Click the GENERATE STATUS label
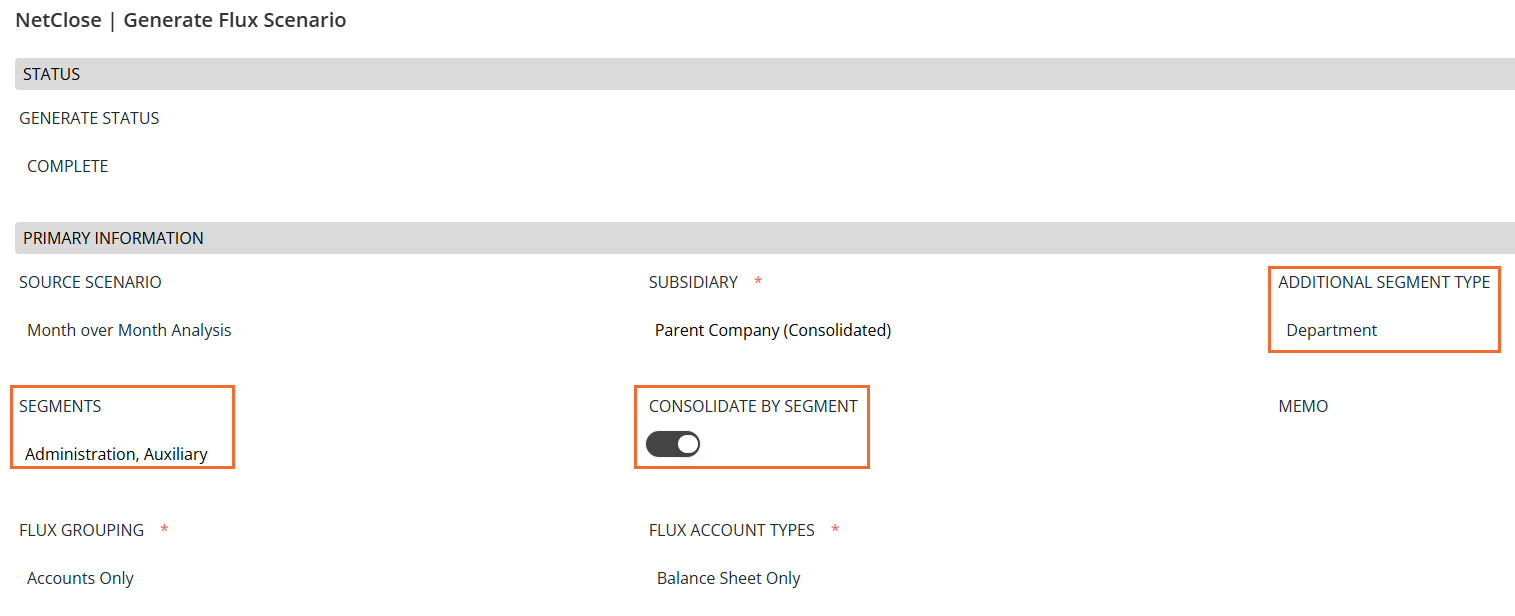This screenshot has width=1515, height=616. [89, 118]
